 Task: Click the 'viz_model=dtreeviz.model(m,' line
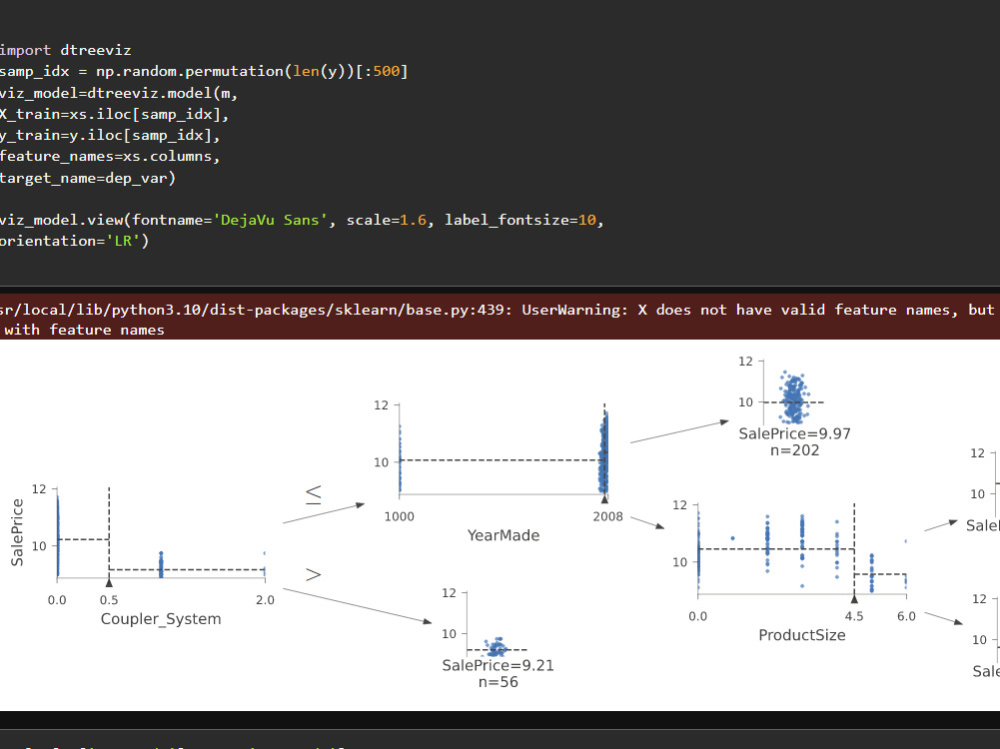pyautogui.click(x=119, y=93)
